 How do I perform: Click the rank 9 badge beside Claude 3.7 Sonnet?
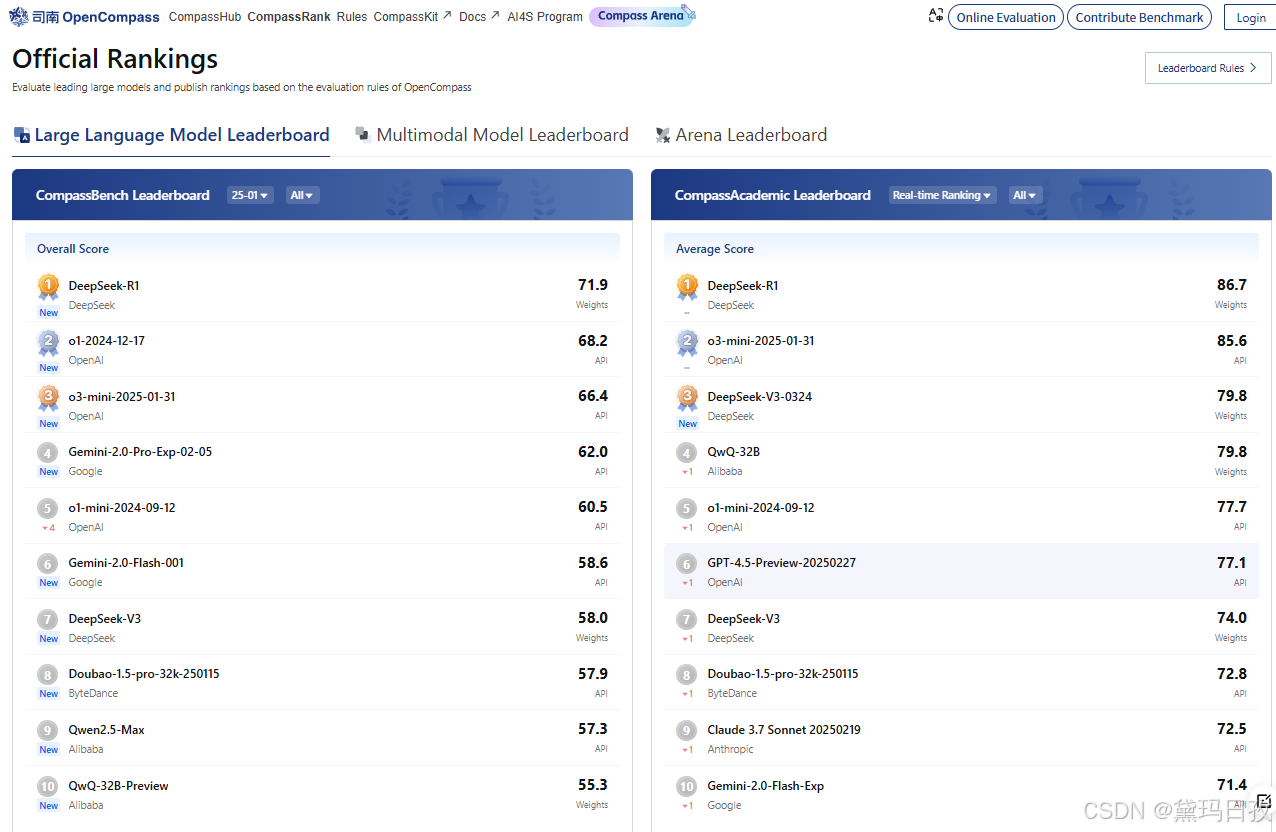pos(687,731)
